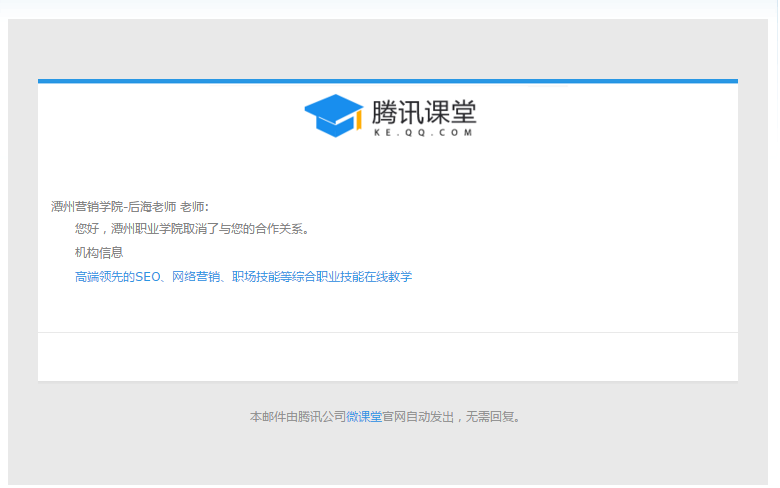
Task: Click "网络营销" in the blue institution link
Action: pyautogui.click(x=195, y=276)
